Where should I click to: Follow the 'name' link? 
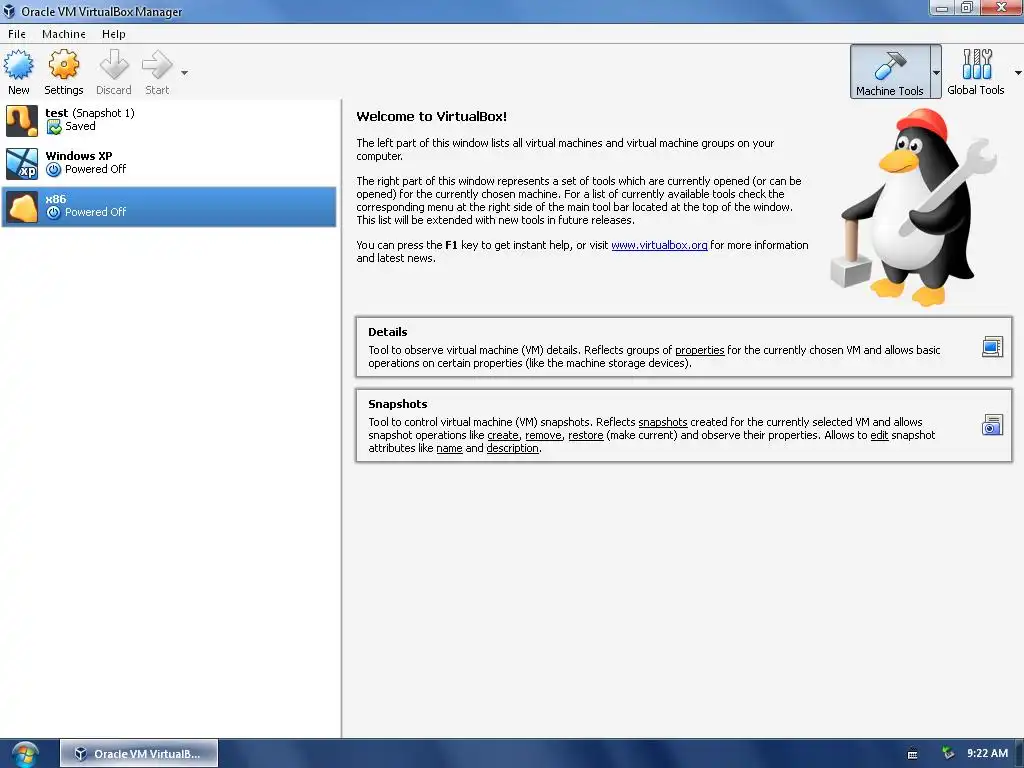[x=449, y=448]
